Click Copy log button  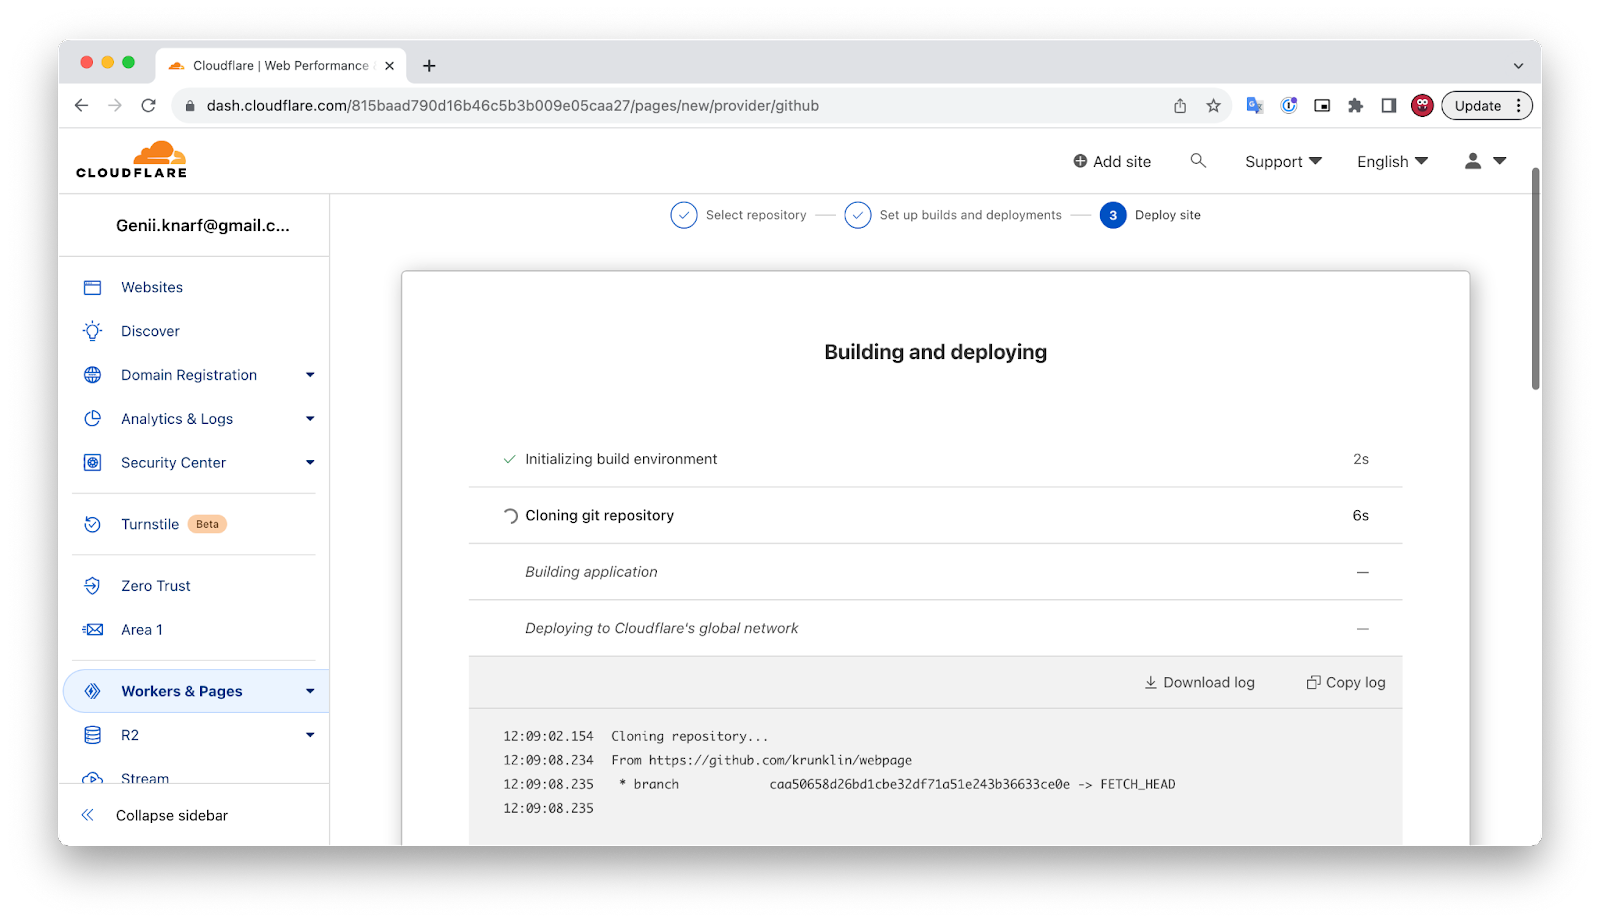click(1346, 683)
